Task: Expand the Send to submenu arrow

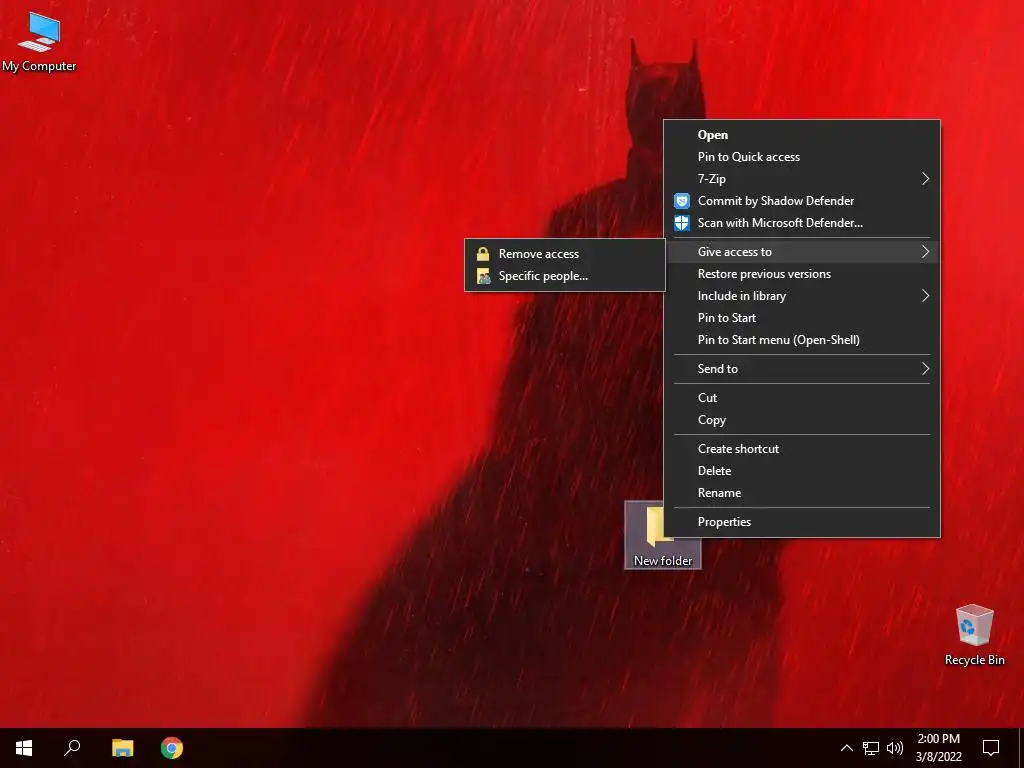Action: click(x=925, y=369)
